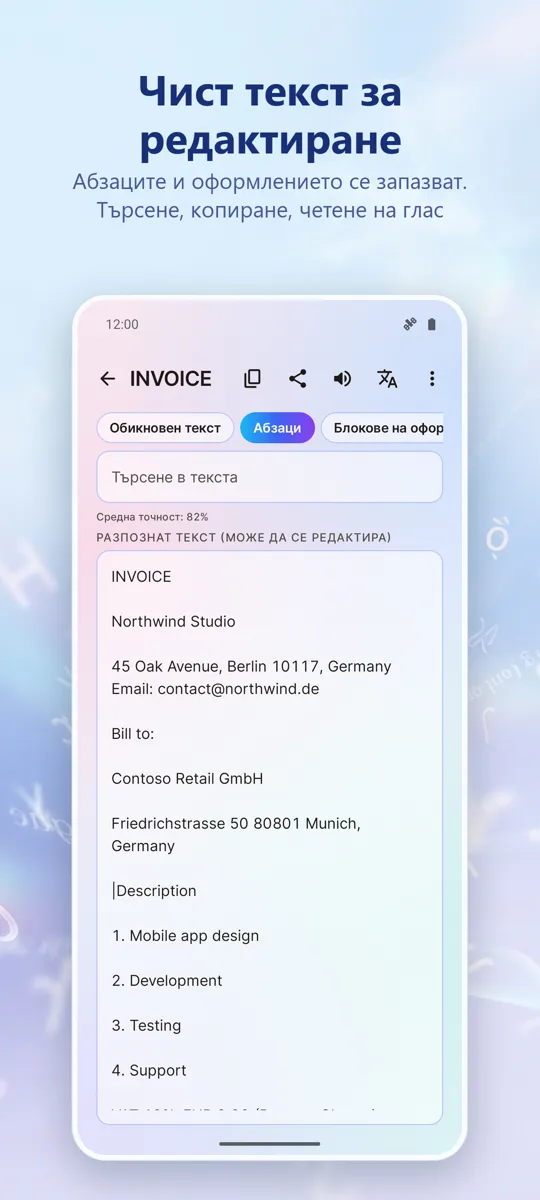Tap the back arrow next to INVOICE

click(x=107, y=379)
